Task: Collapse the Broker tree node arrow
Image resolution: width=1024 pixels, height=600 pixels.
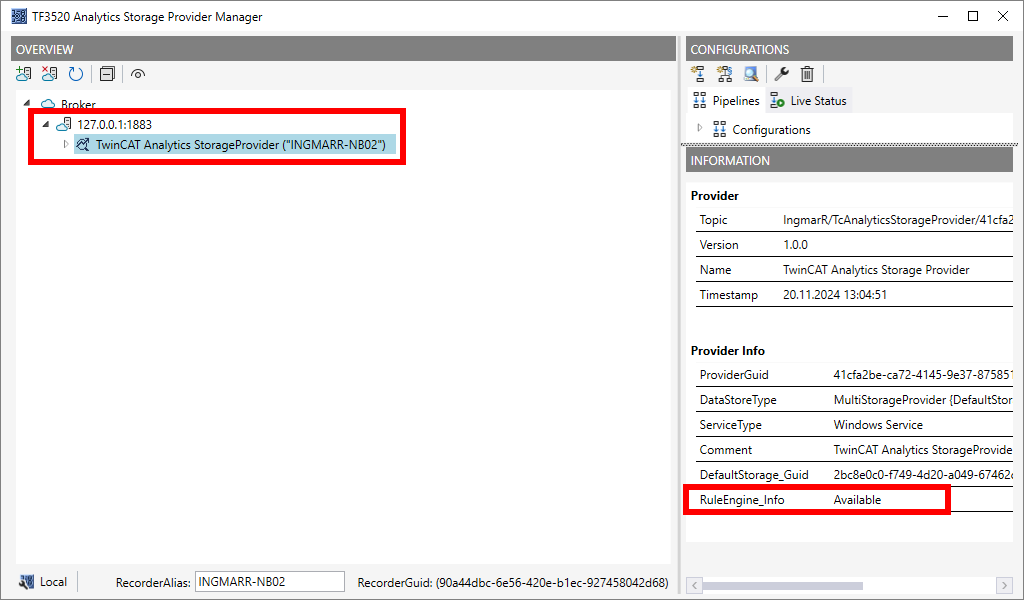Action: [x=27, y=103]
